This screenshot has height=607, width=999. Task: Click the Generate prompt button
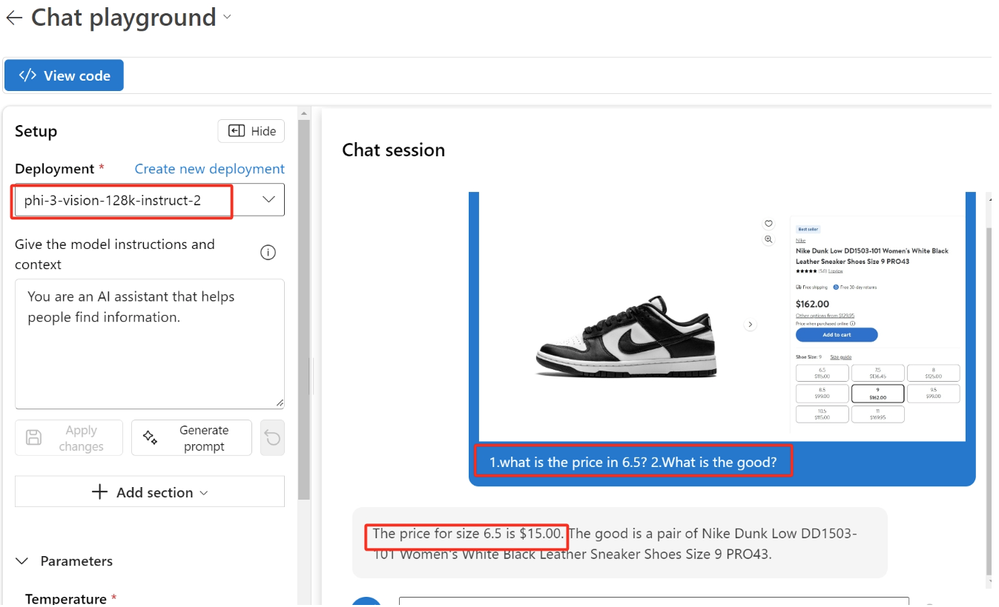click(x=191, y=438)
